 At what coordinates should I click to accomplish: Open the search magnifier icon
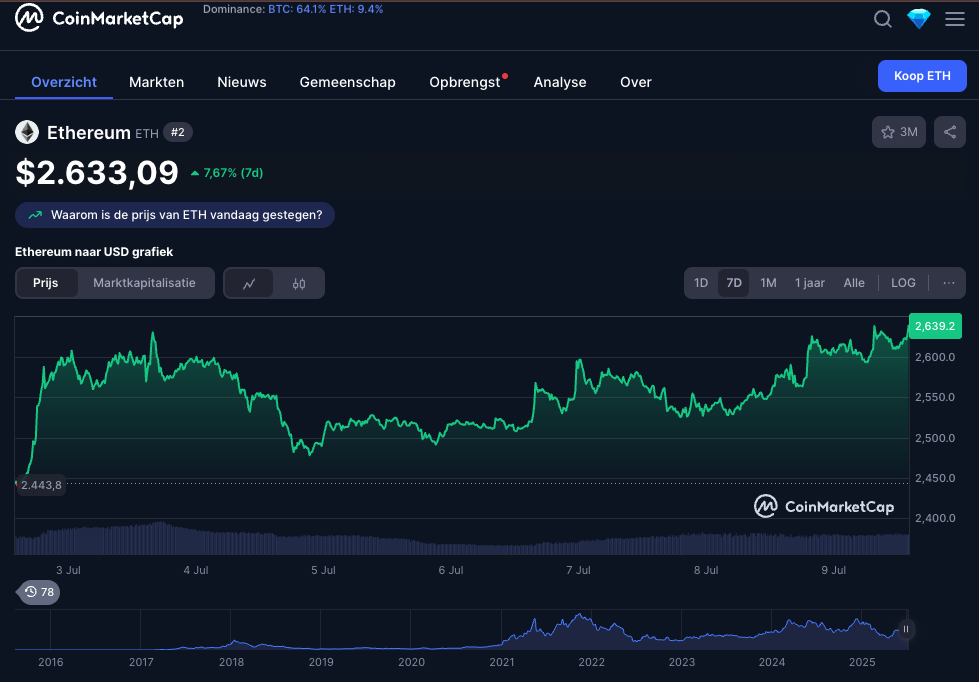pyautogui.click(x=882, y=19)
